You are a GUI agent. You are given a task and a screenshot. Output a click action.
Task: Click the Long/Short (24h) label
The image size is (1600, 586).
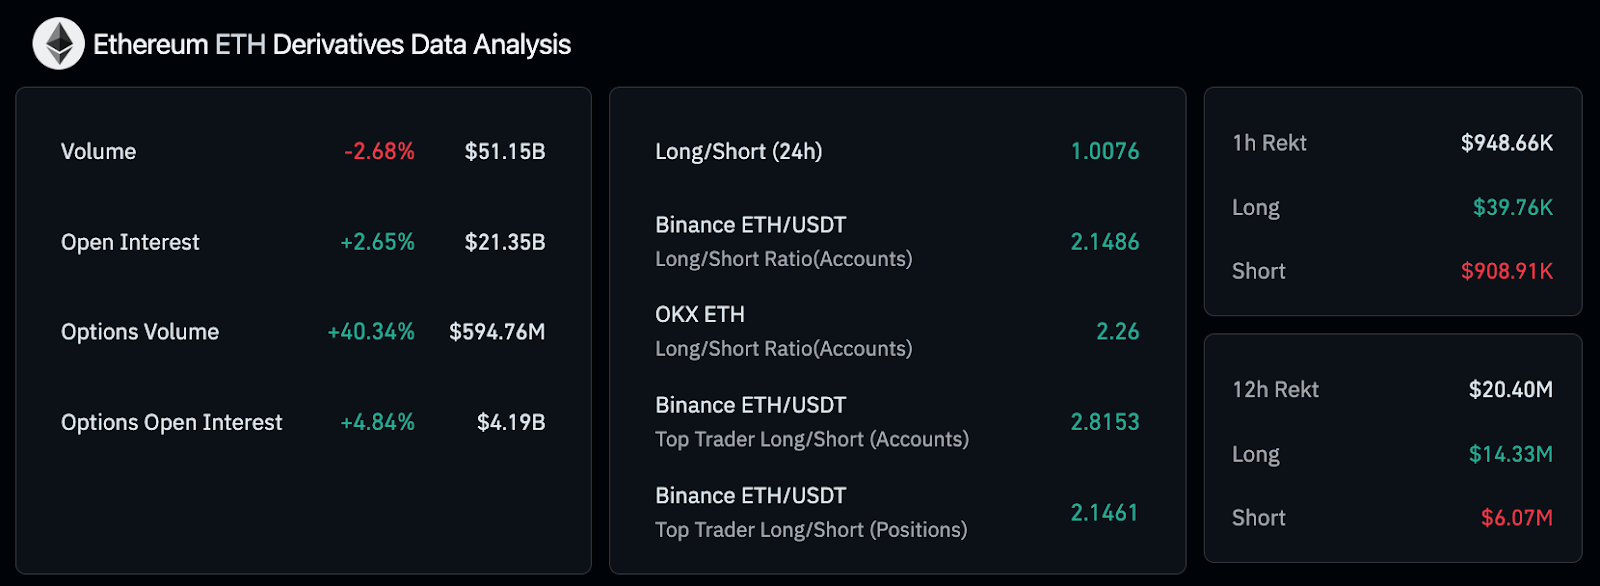click(738, 152)
